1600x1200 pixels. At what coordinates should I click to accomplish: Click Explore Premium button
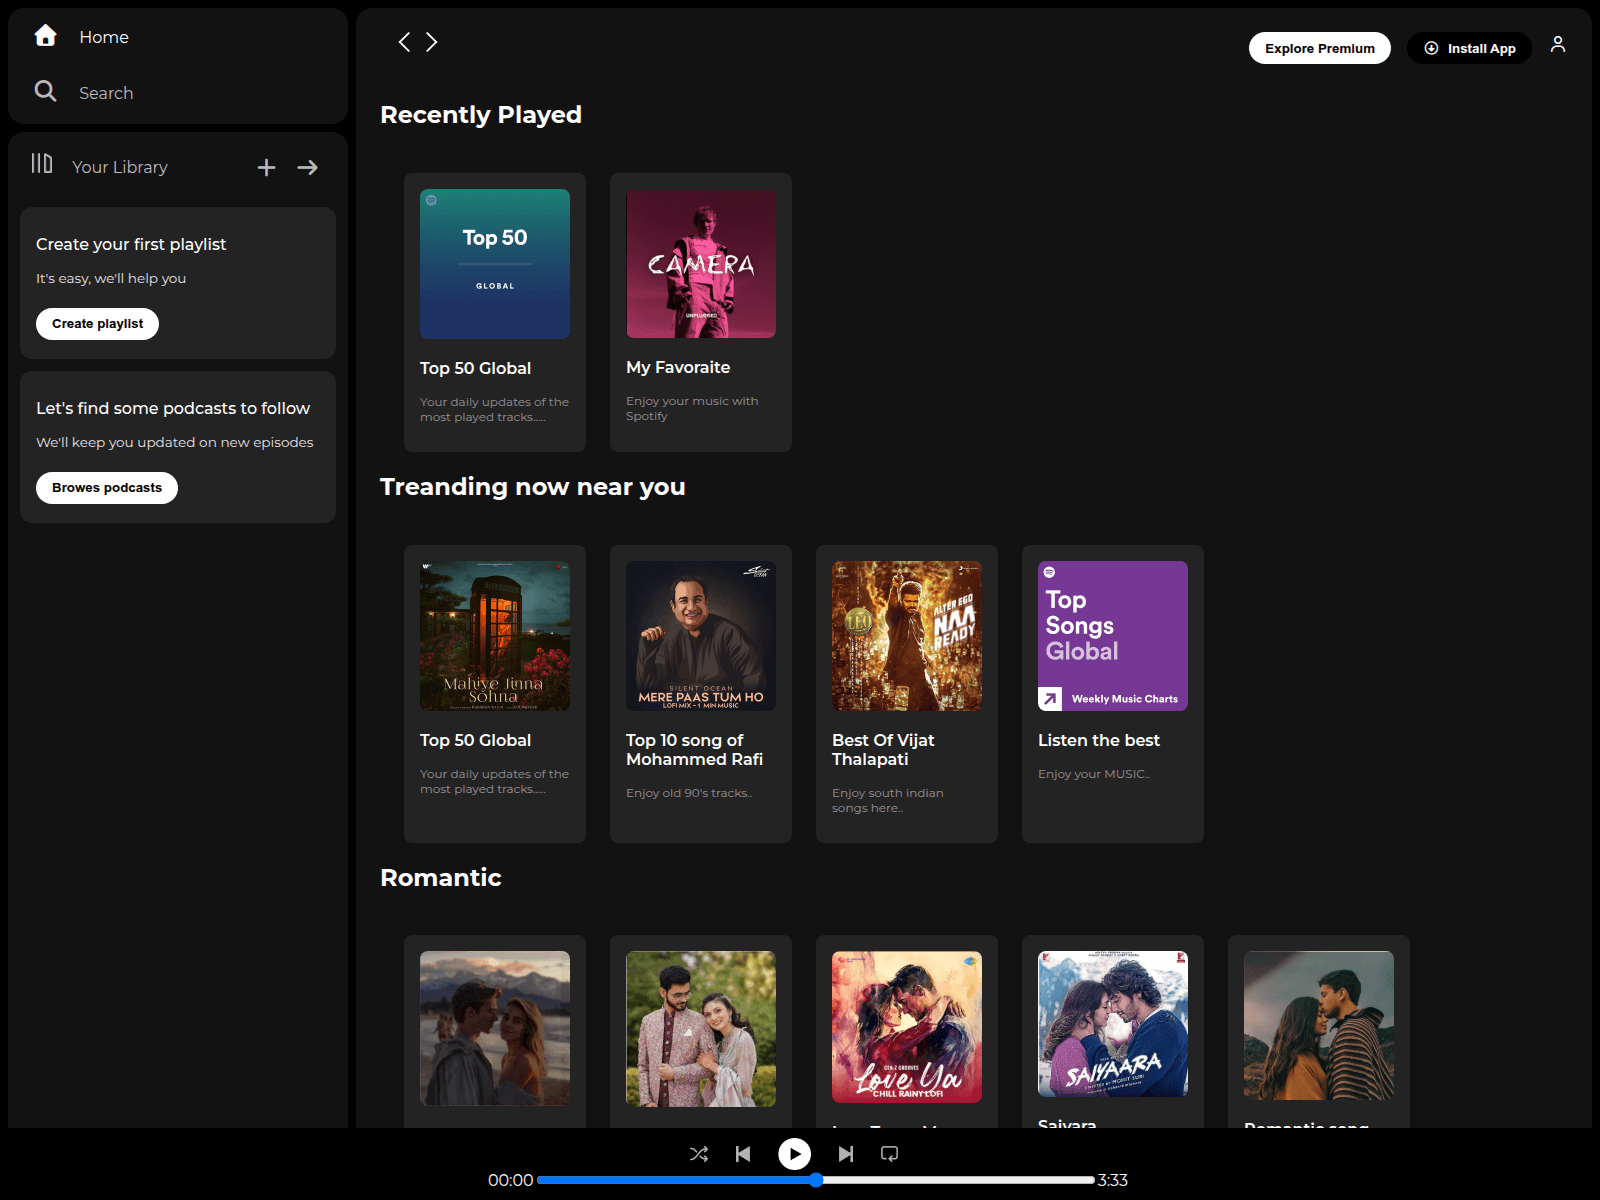pos(1320,48)
